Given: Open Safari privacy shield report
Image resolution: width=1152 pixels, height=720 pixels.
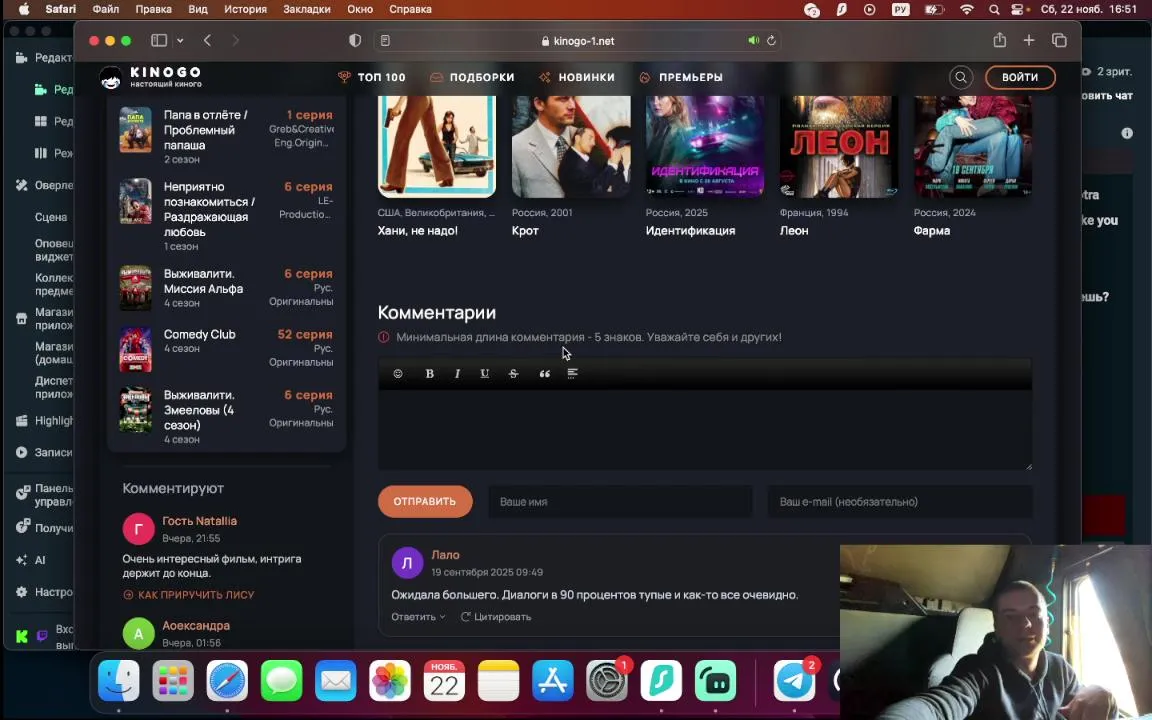Looking at the screenshot, I should click(355, 40).
